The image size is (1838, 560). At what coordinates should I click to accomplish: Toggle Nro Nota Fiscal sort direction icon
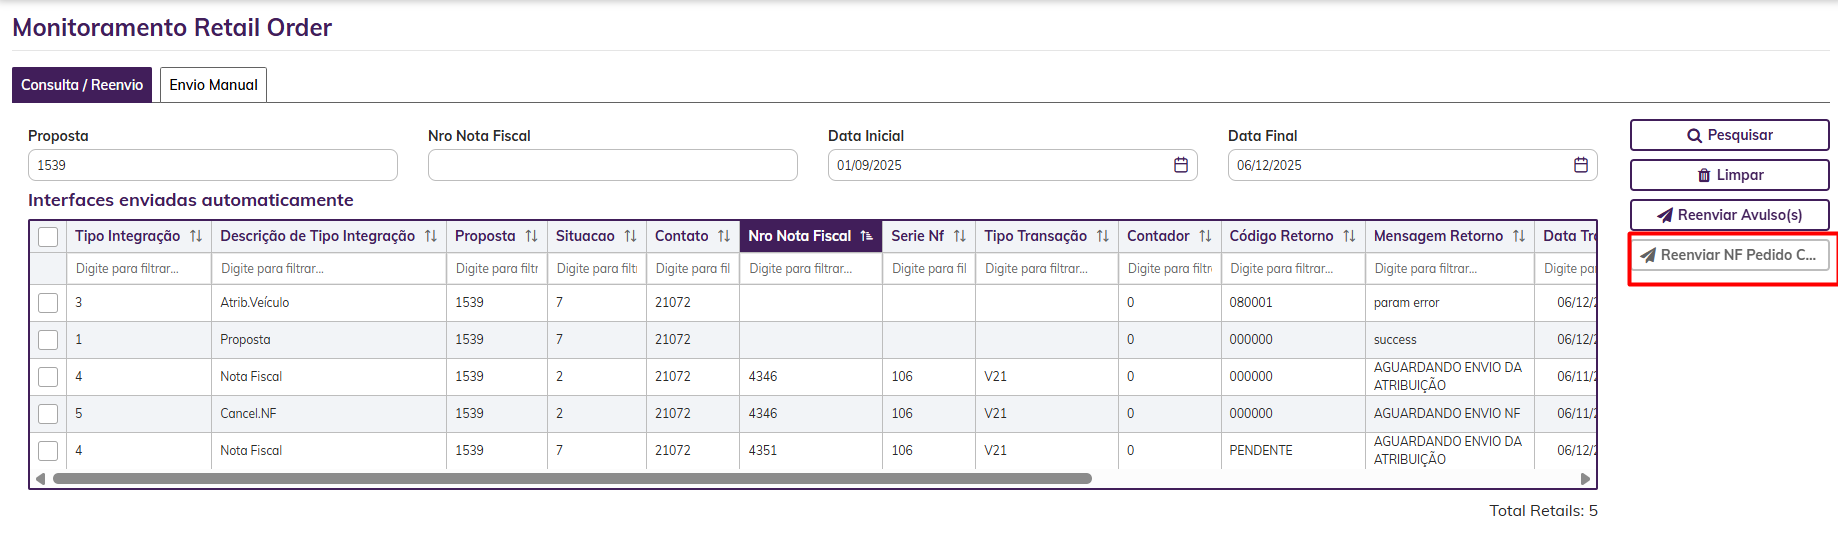(866, 236)
